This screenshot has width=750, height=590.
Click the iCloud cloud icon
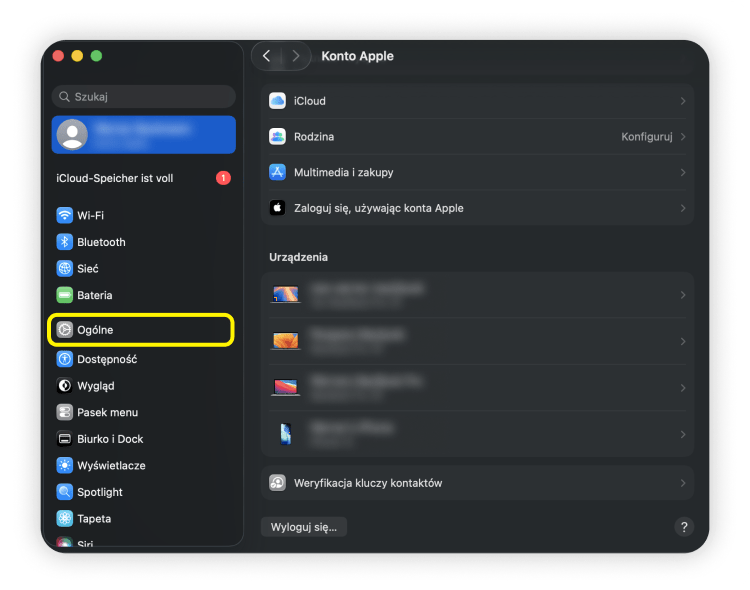(277, 101)
